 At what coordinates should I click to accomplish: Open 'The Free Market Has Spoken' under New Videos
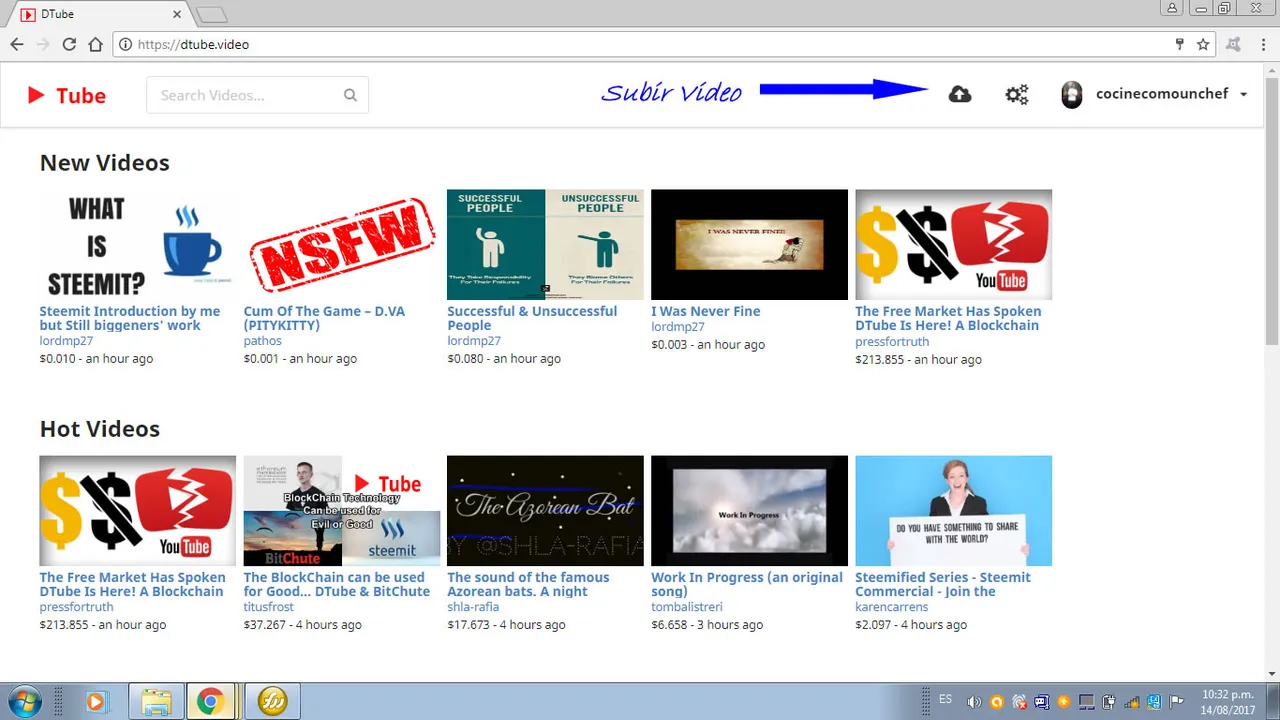948,318
